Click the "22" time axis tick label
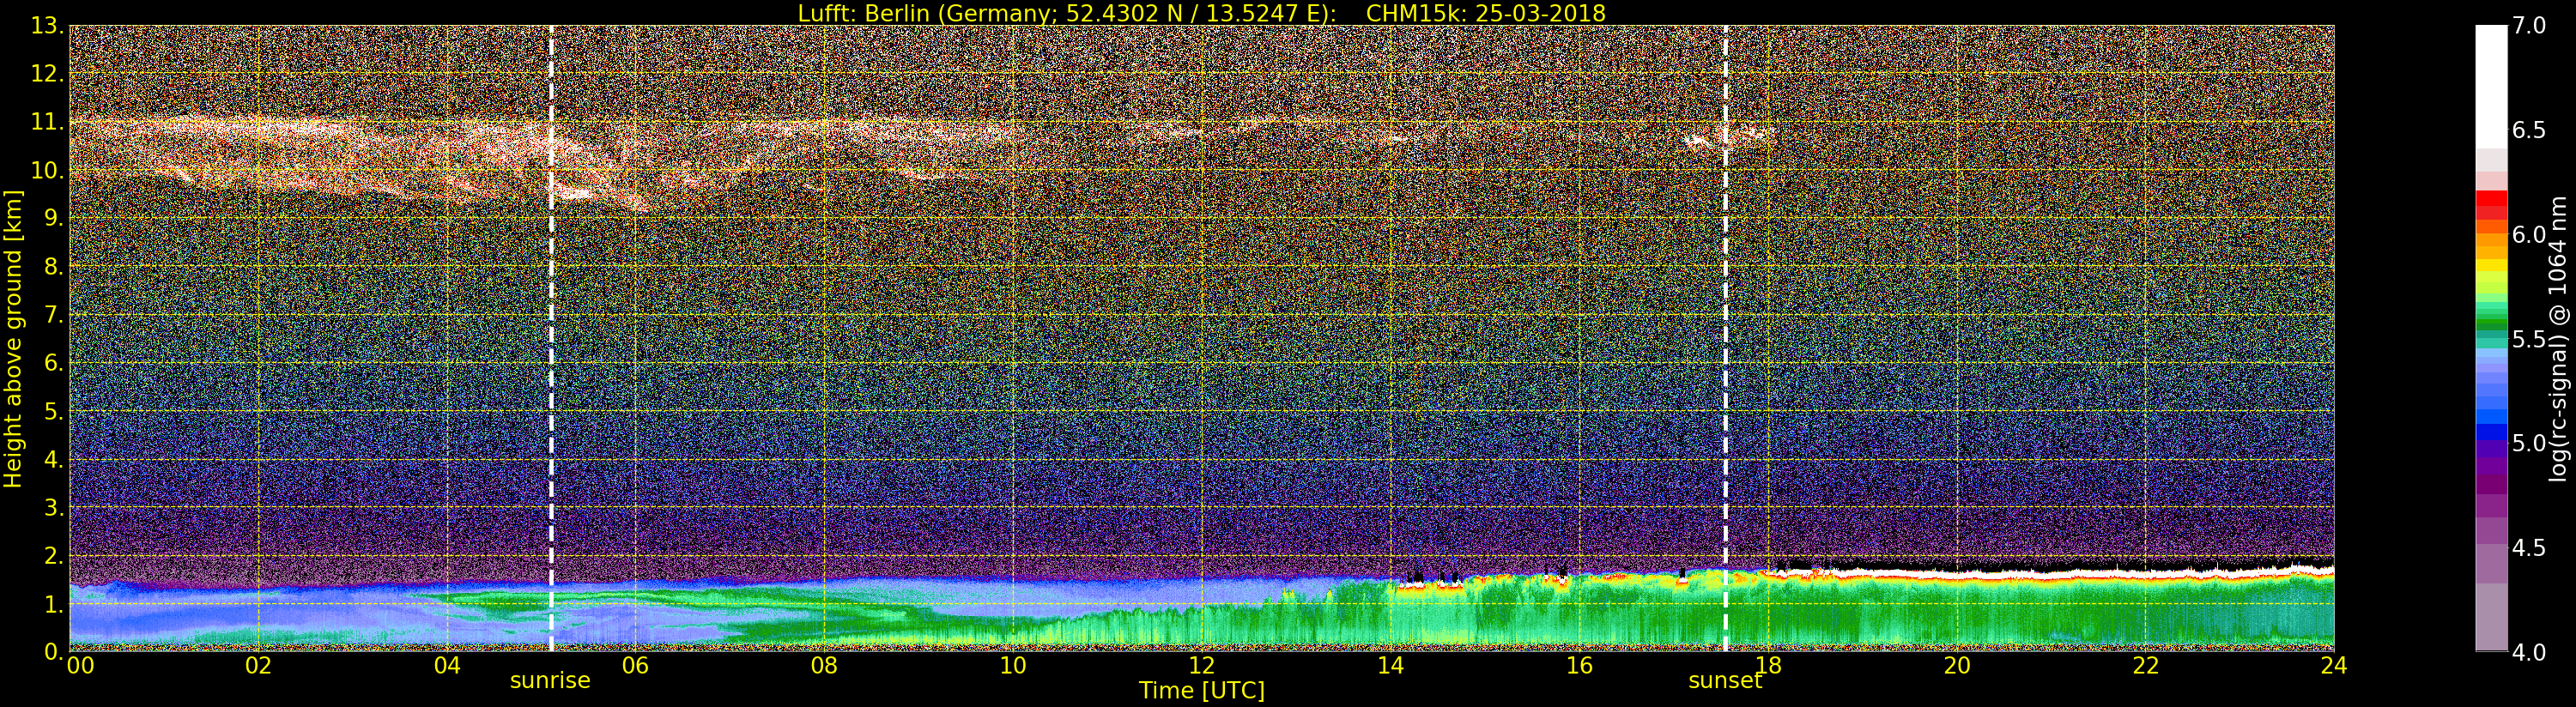Viewport: 2576px width, 707px height. pos(2146,666)
